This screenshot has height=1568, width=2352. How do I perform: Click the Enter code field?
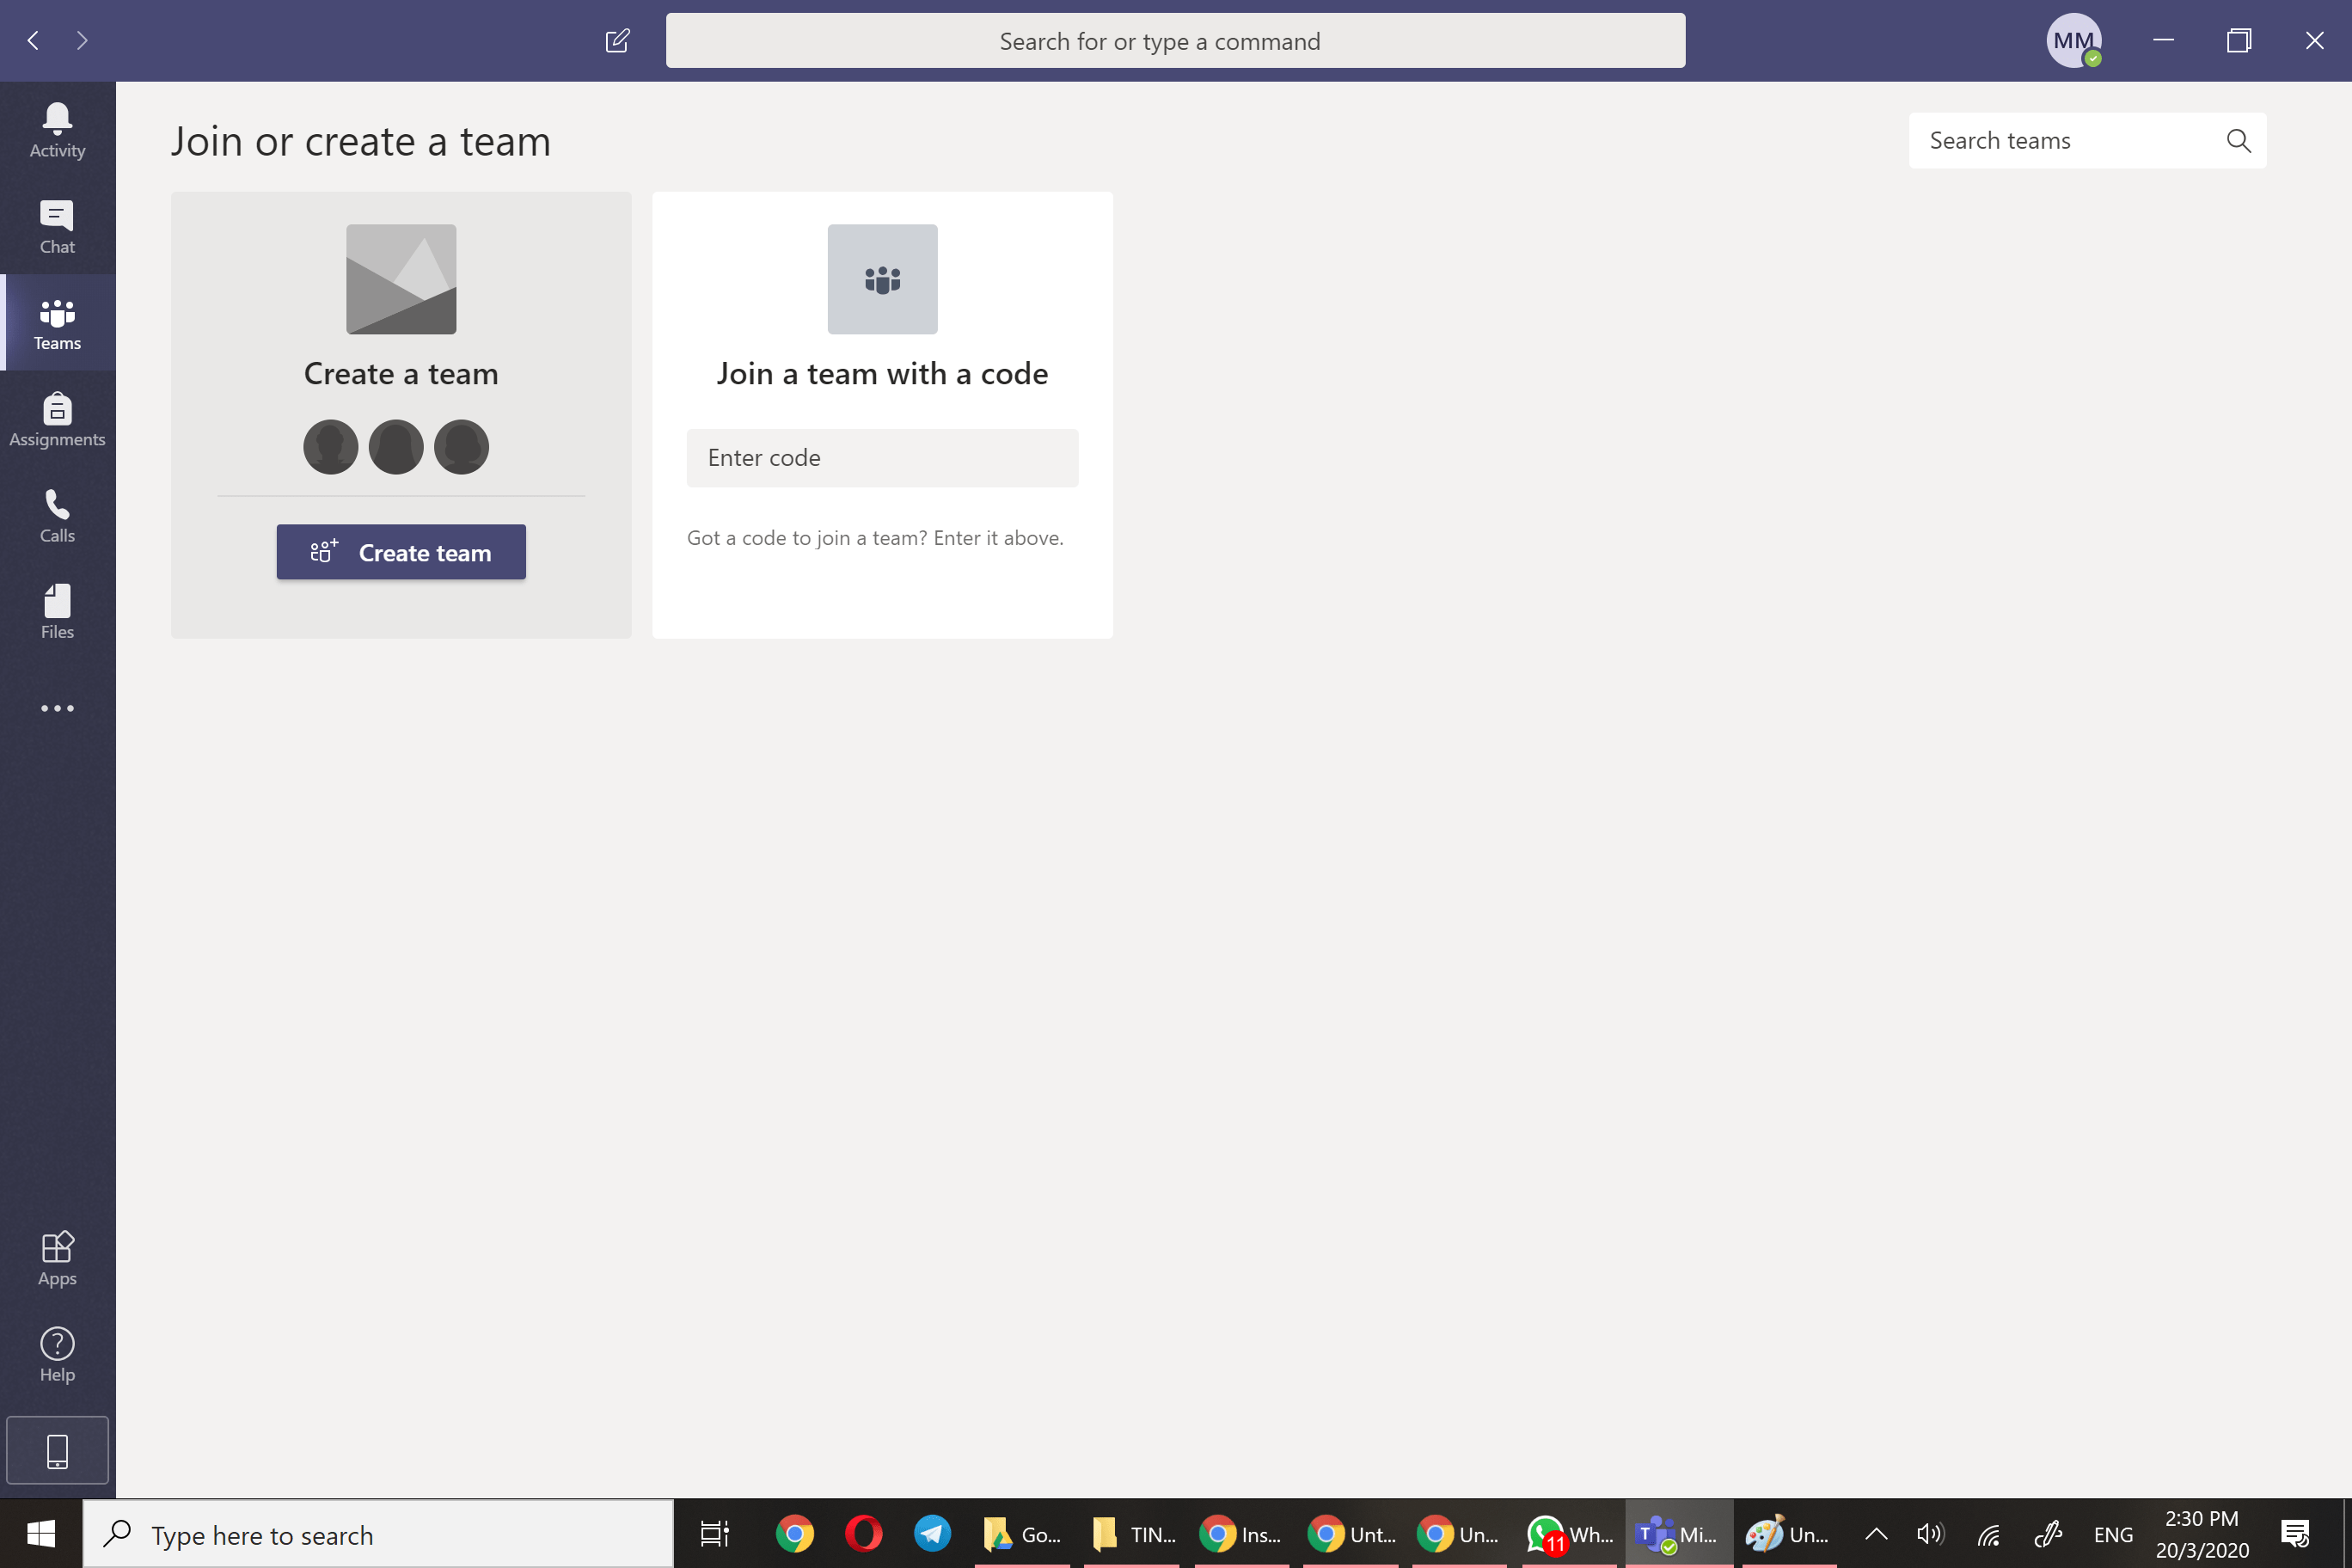pos(882,458)
